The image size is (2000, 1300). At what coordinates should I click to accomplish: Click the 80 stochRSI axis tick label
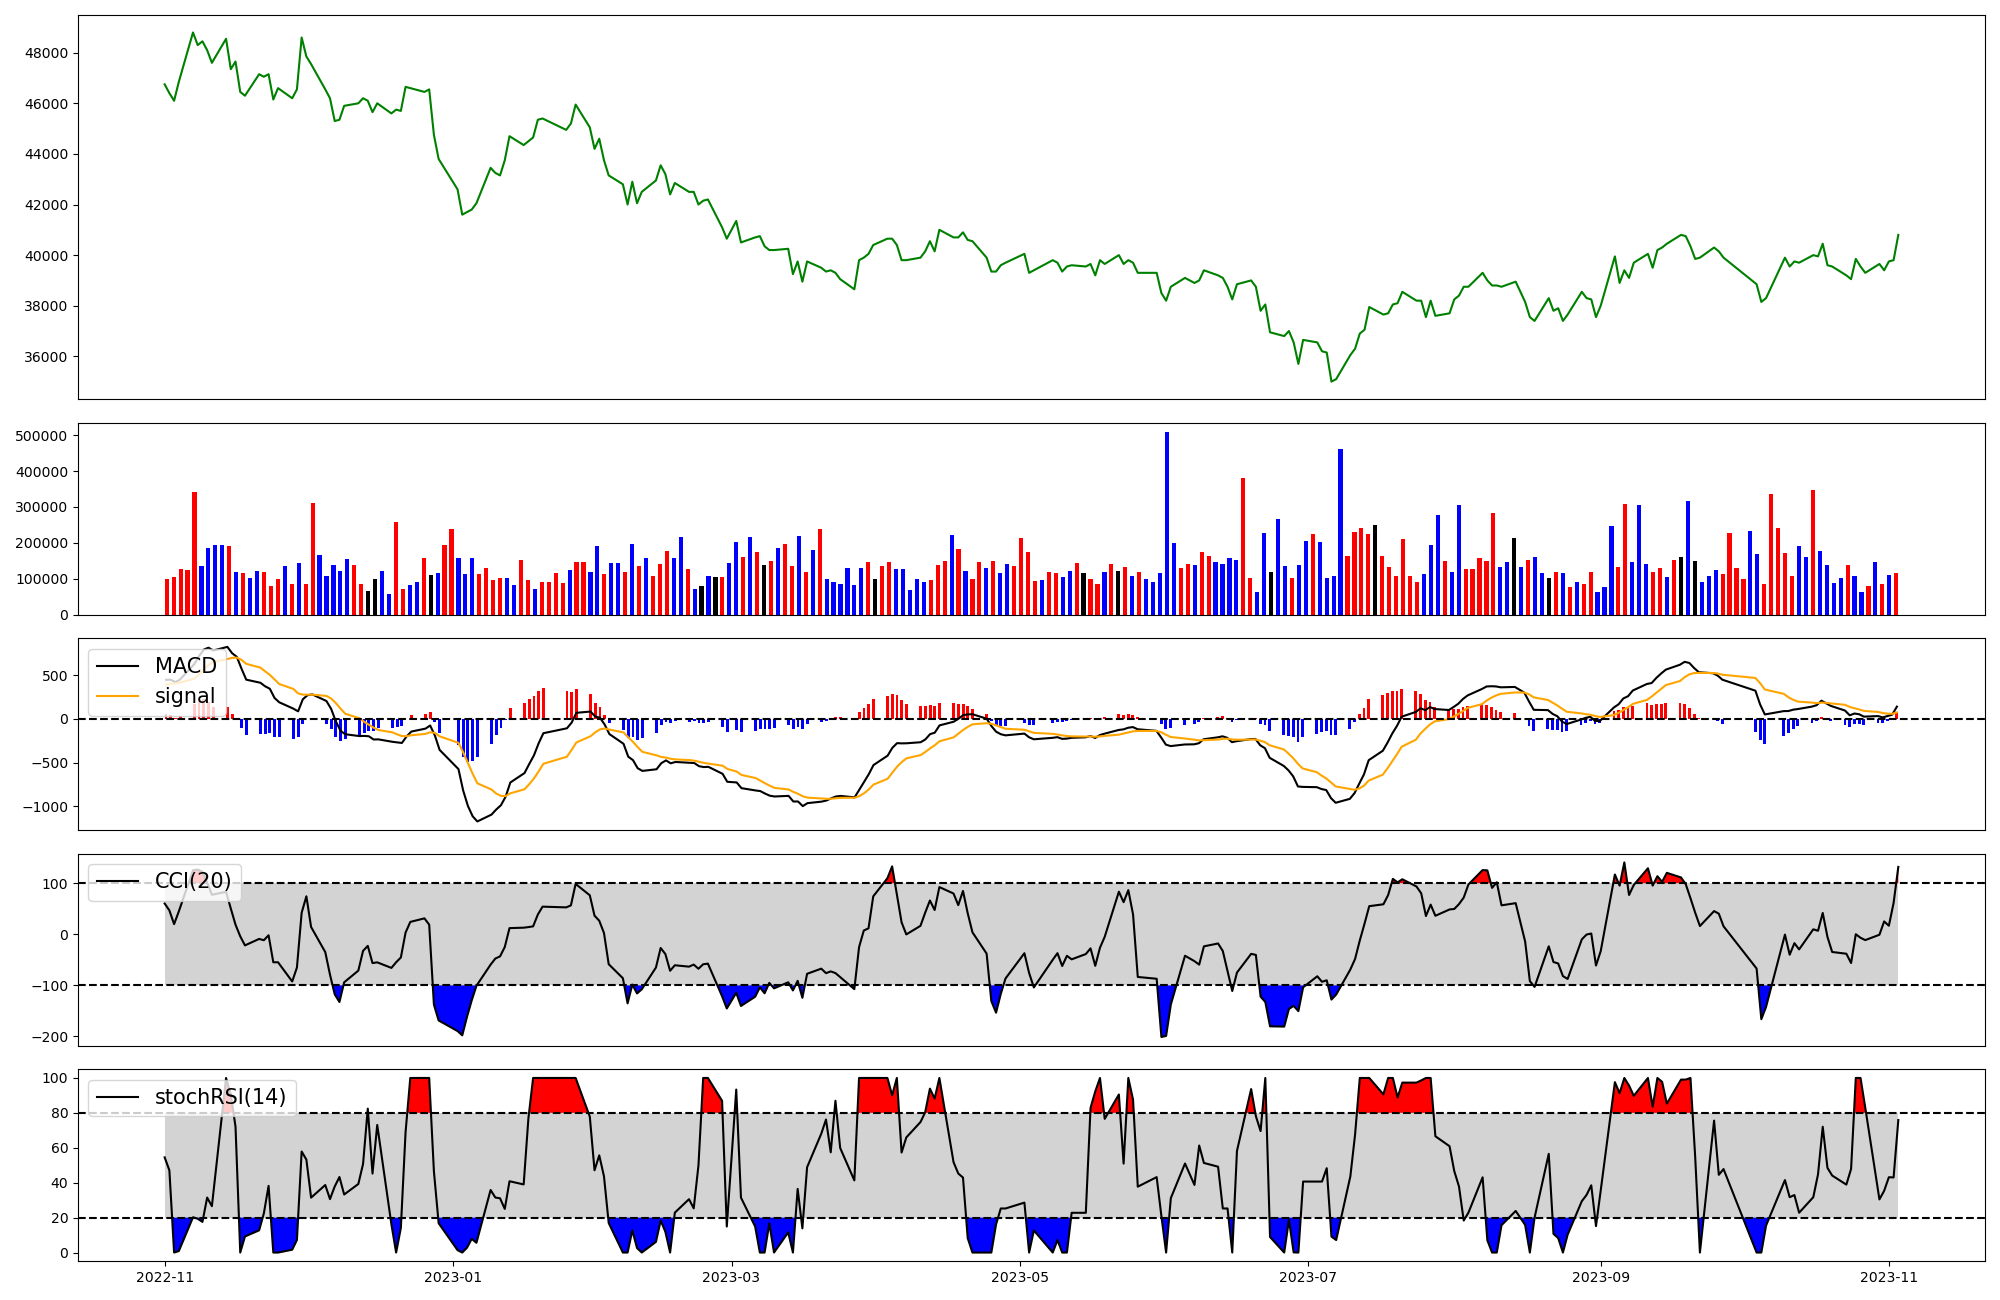[59, 1113]
